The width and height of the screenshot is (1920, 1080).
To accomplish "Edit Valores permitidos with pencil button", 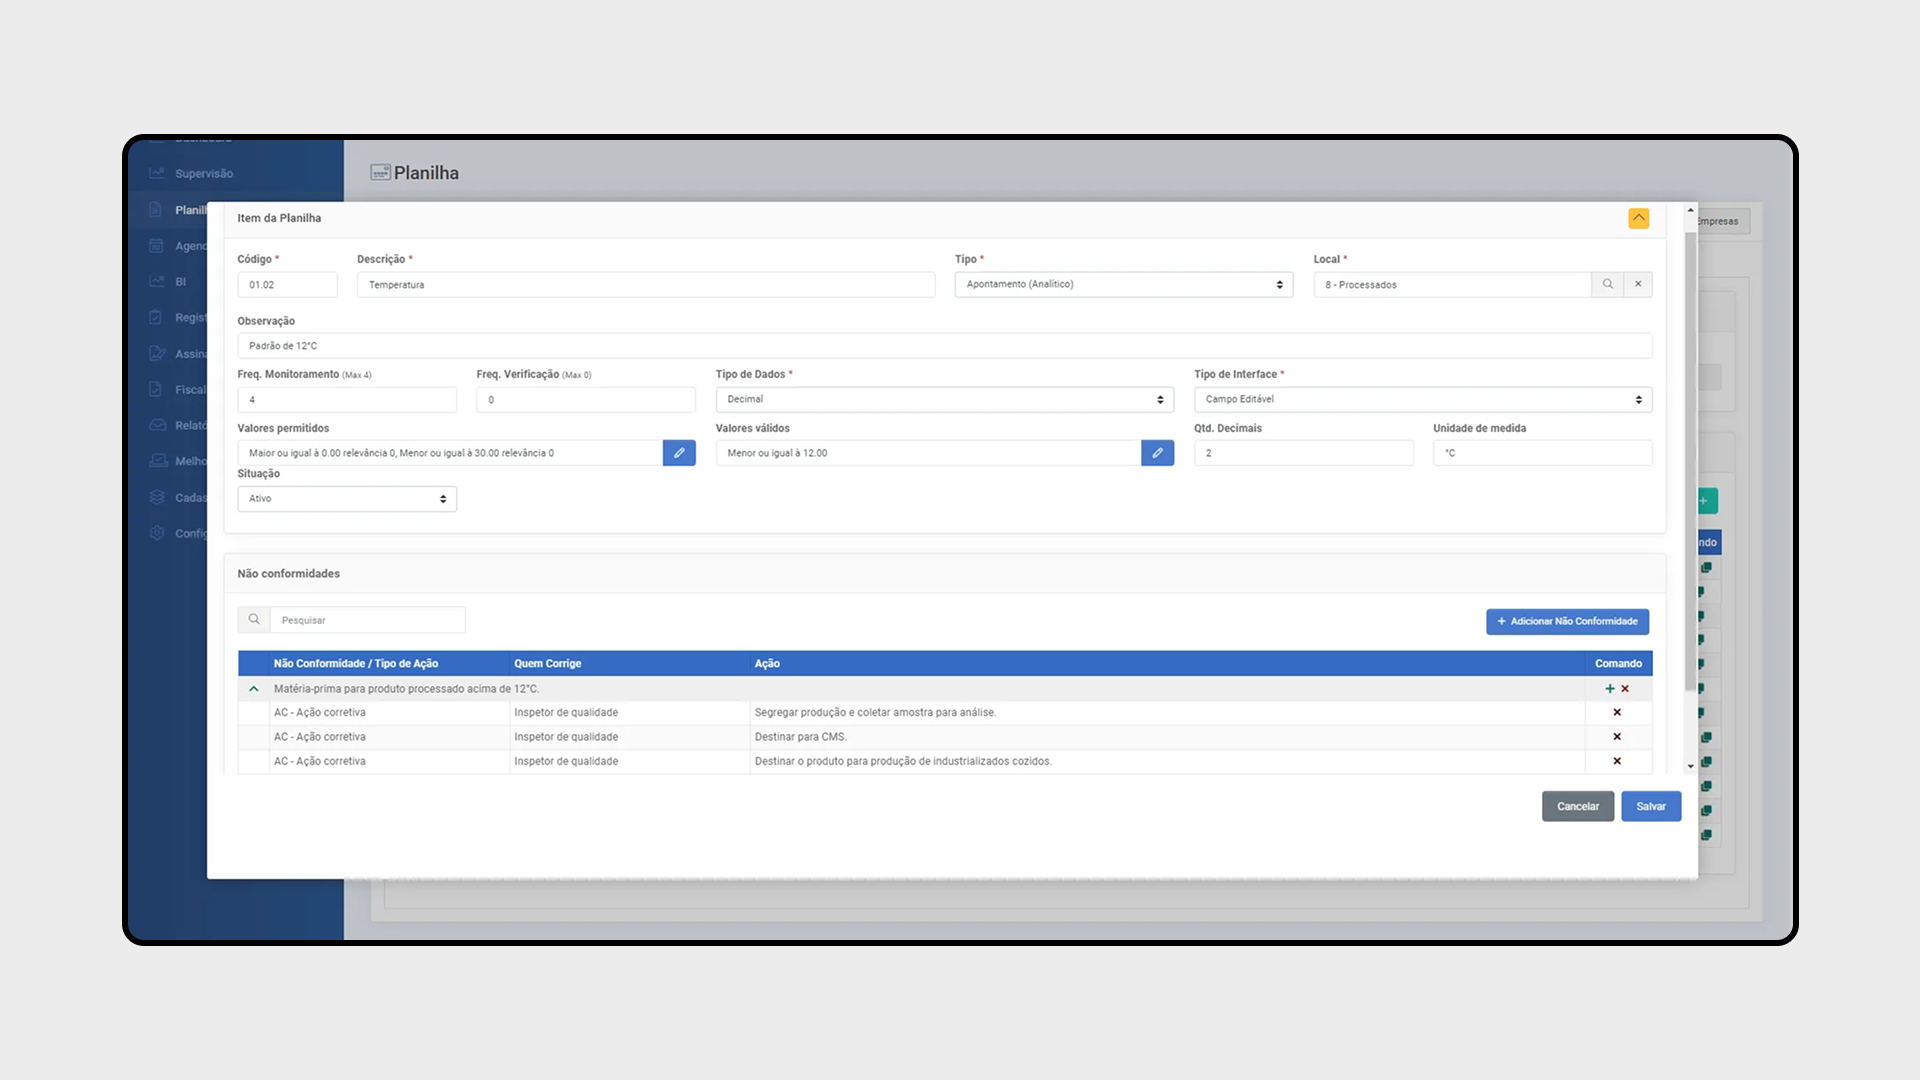I will pyautogui.click(x=679, y=453).
